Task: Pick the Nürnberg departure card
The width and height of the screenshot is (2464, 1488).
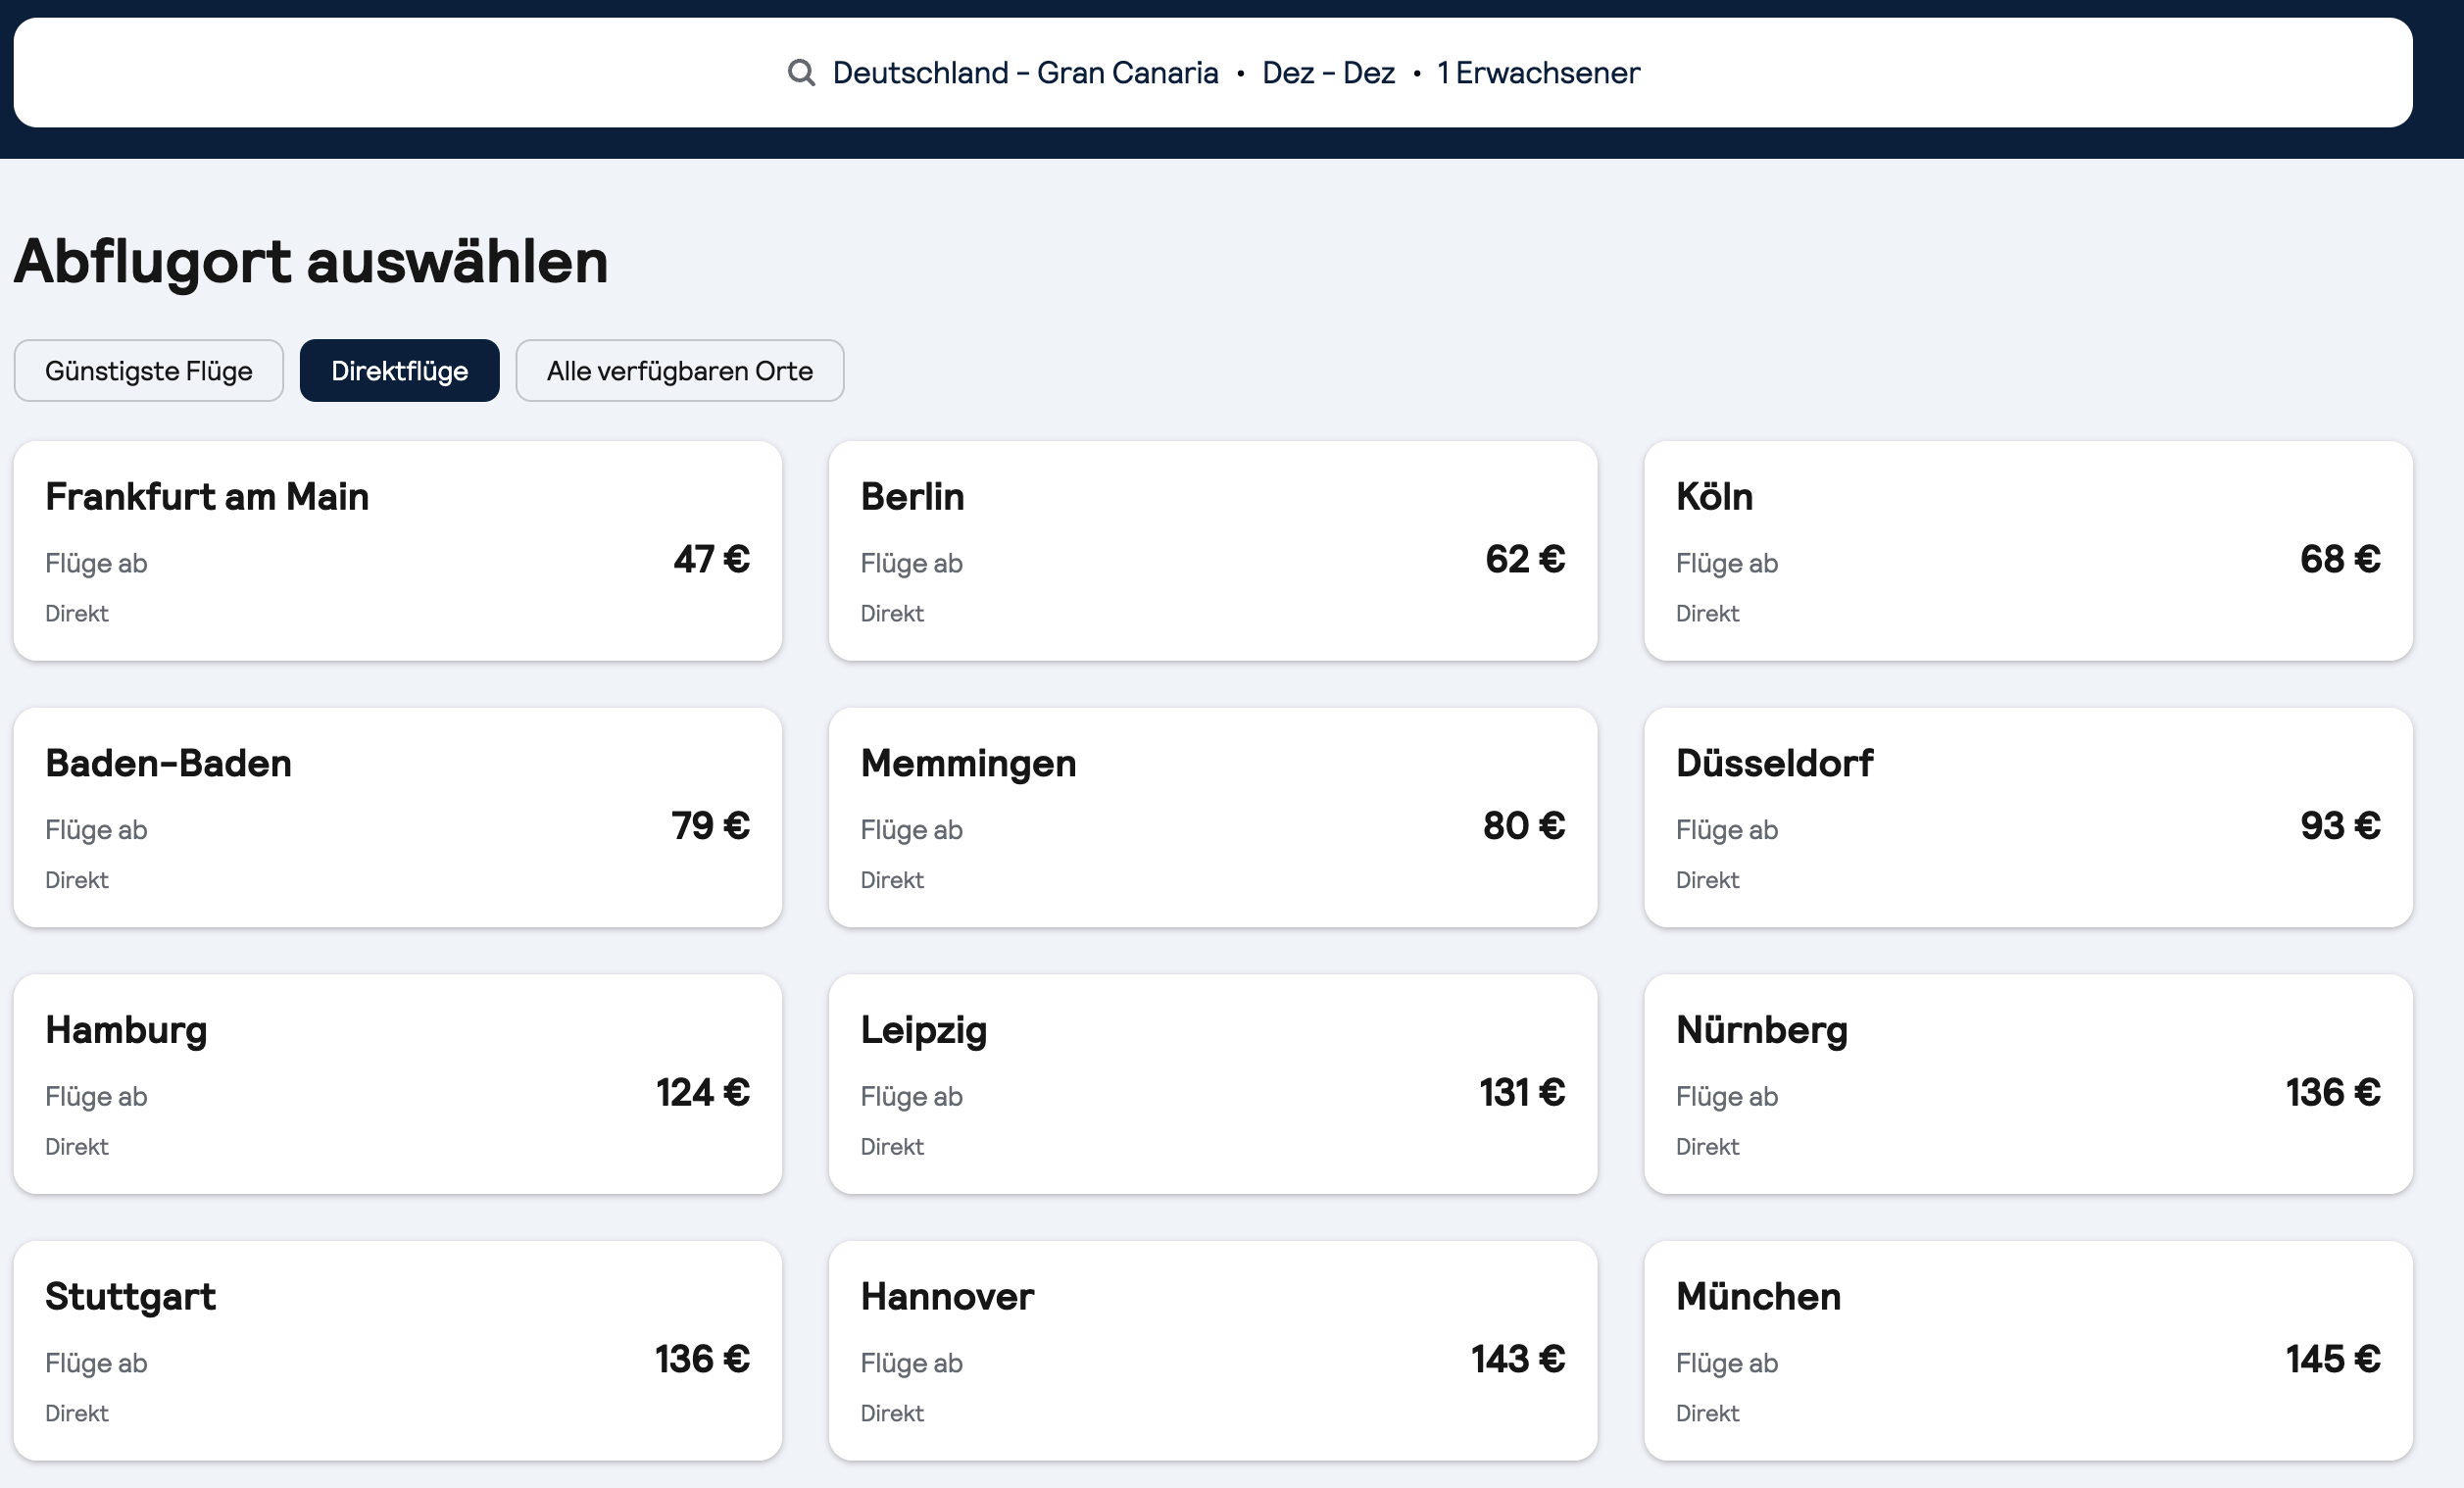Action: point(2027,1083)
